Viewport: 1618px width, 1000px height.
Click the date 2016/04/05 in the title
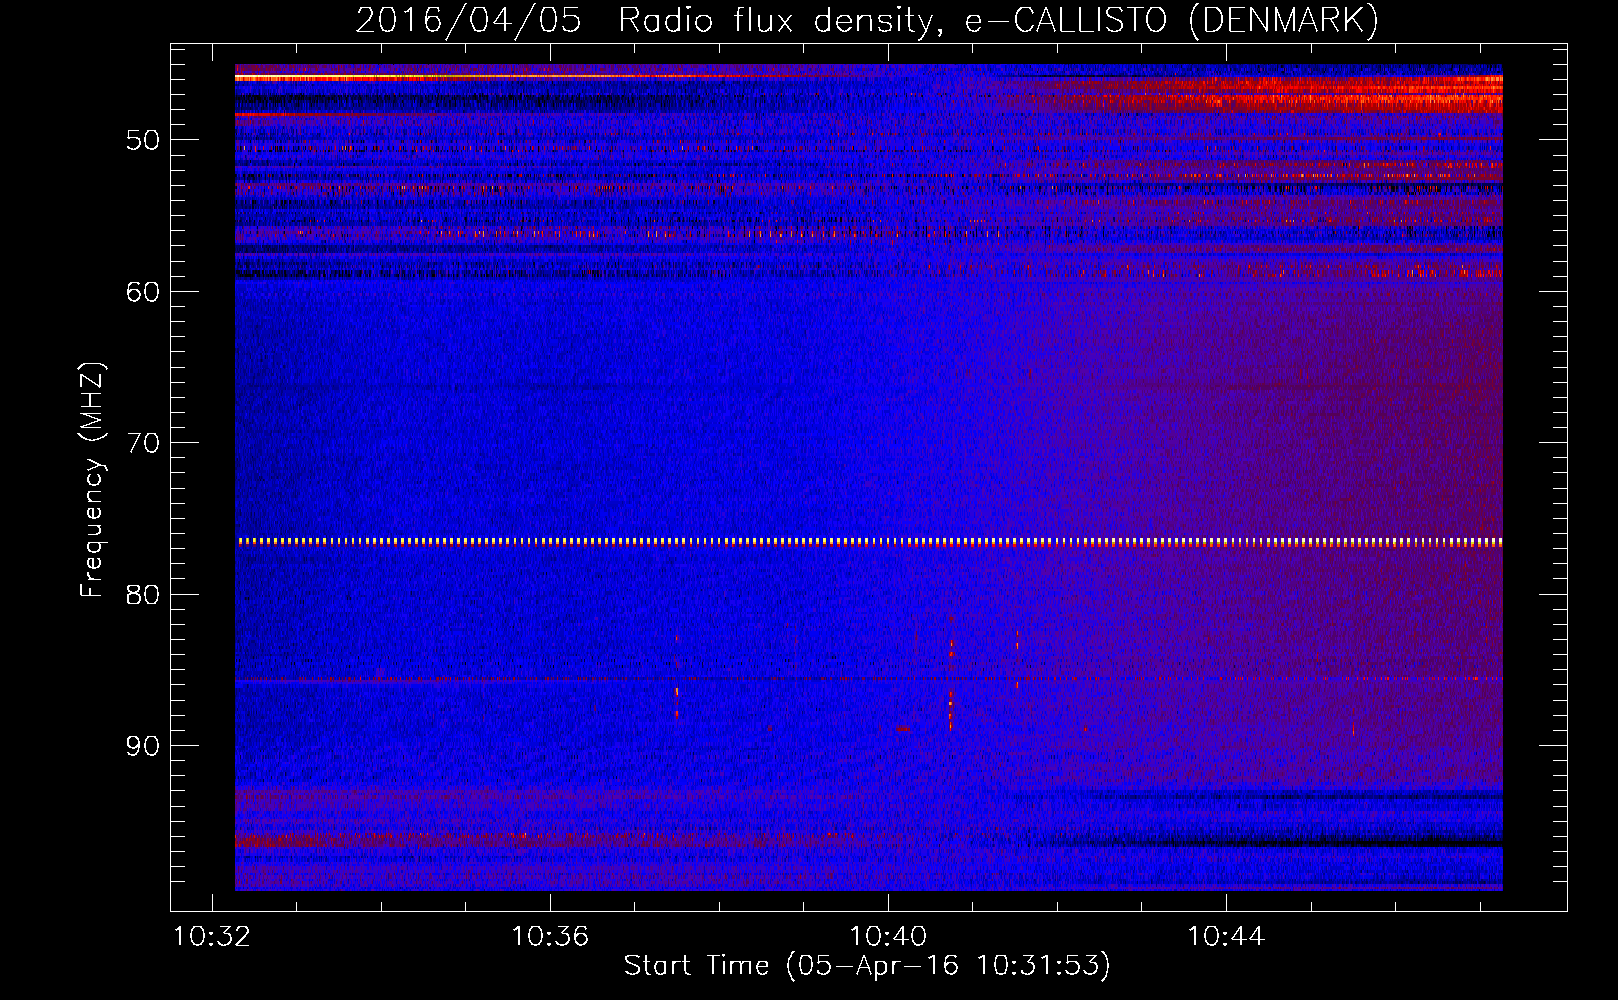(468, 21)
